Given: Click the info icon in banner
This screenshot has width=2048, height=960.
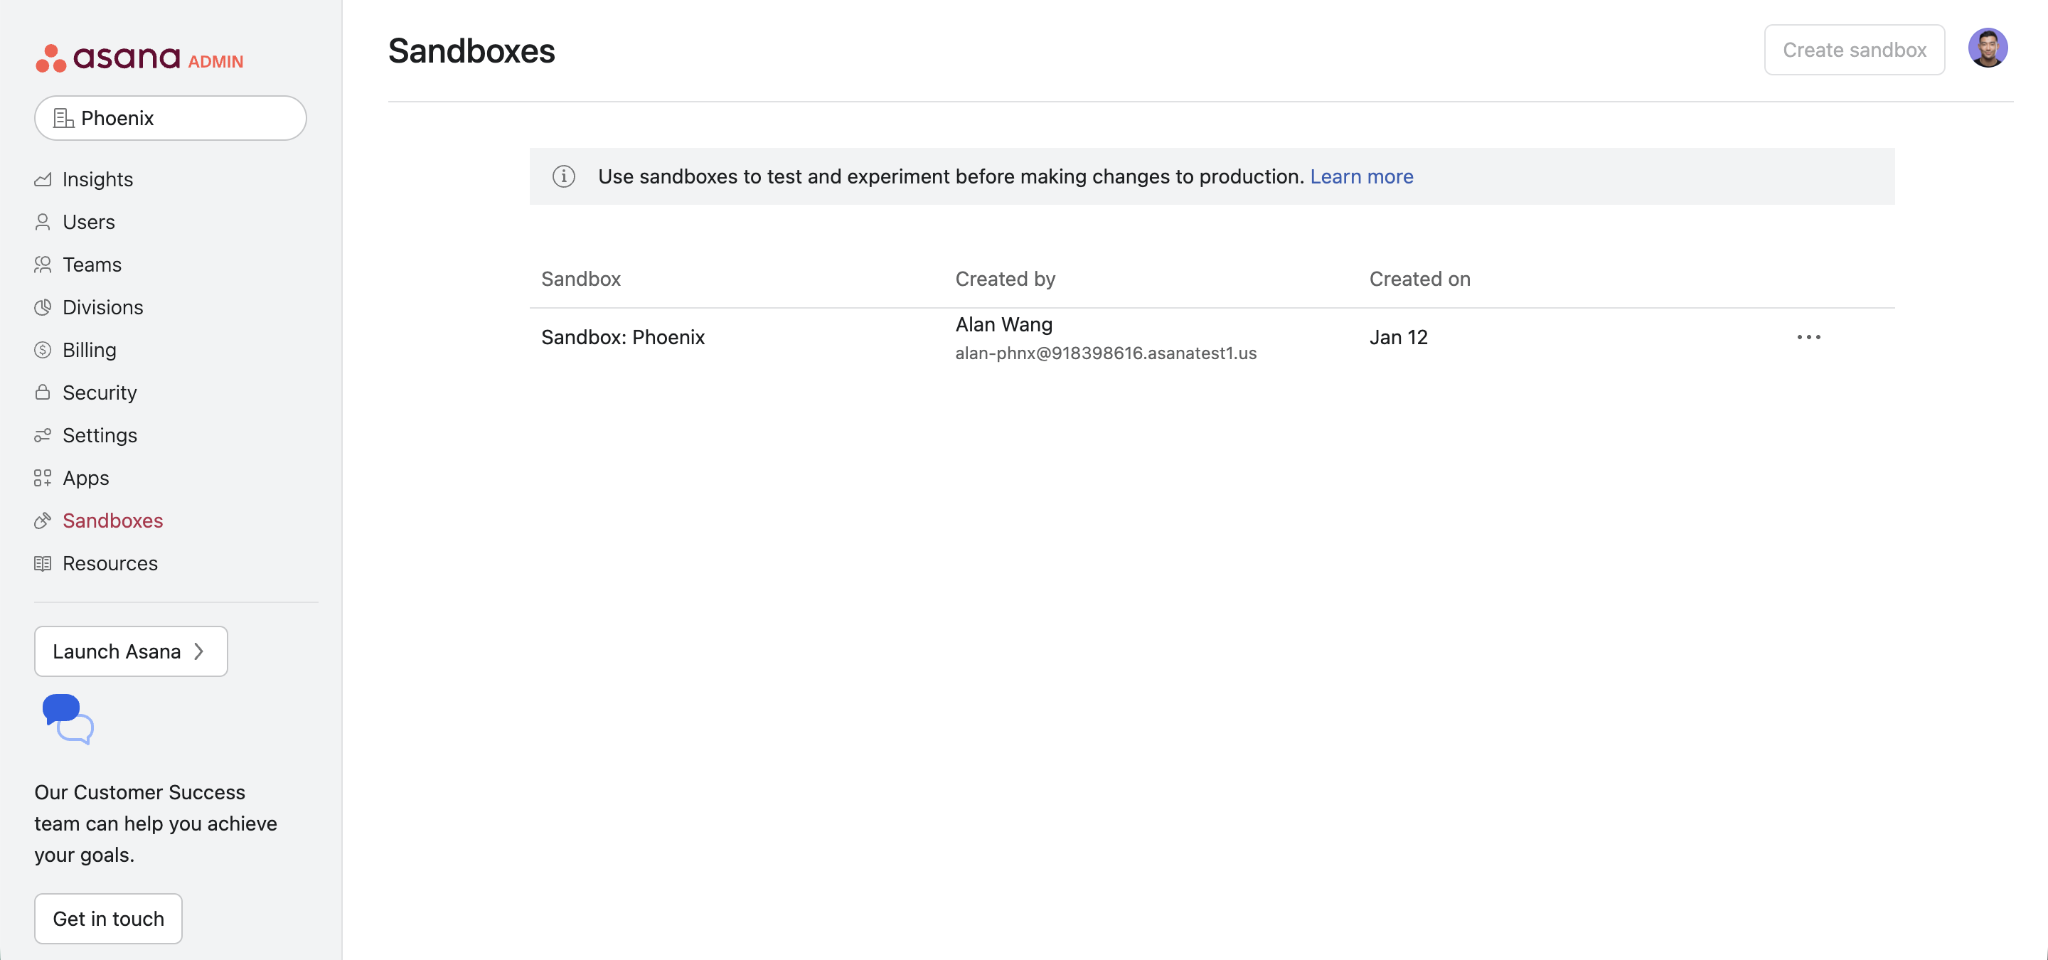Looking at the screenshot, I should (564, 177).
